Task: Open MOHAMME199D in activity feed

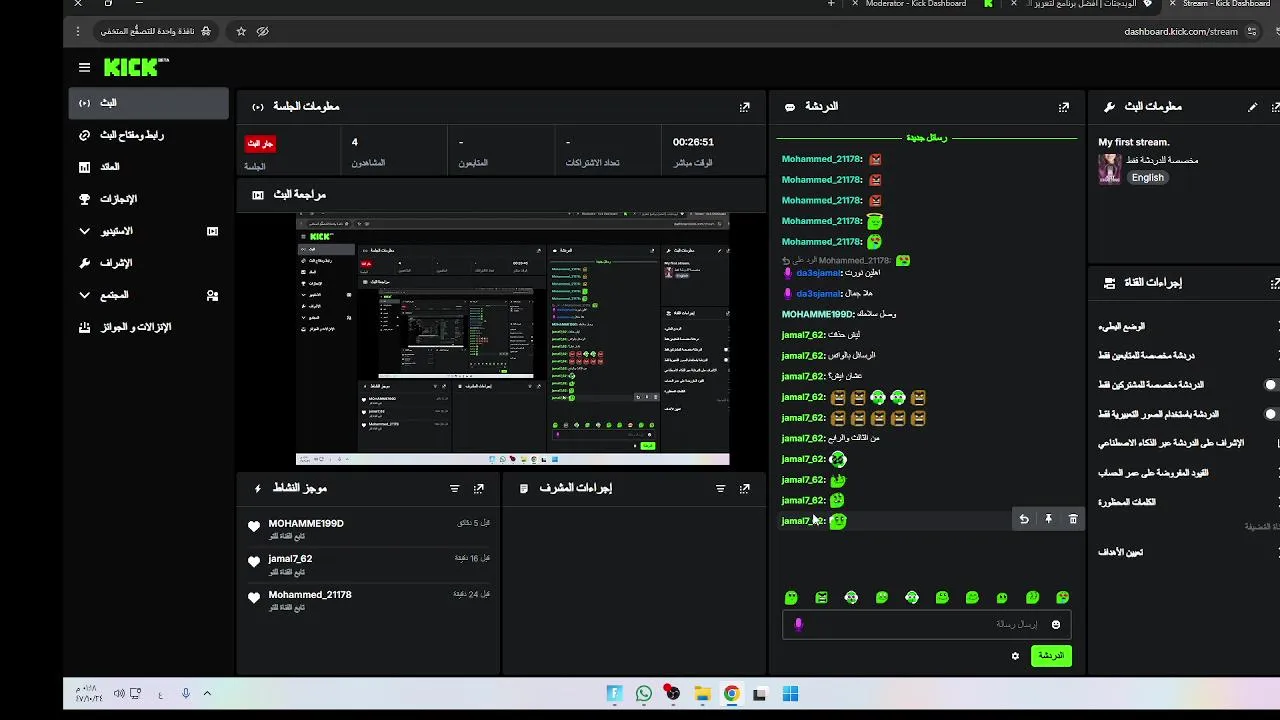Action: point(306,524)
